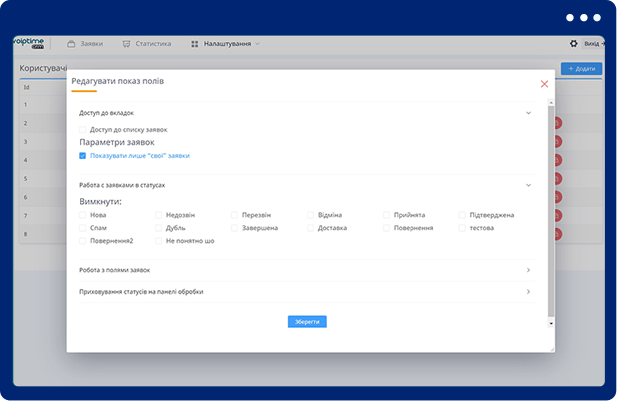Open the Налаштування dropdown arrow
The image size is (617, 401).
[x=257, y=44]
